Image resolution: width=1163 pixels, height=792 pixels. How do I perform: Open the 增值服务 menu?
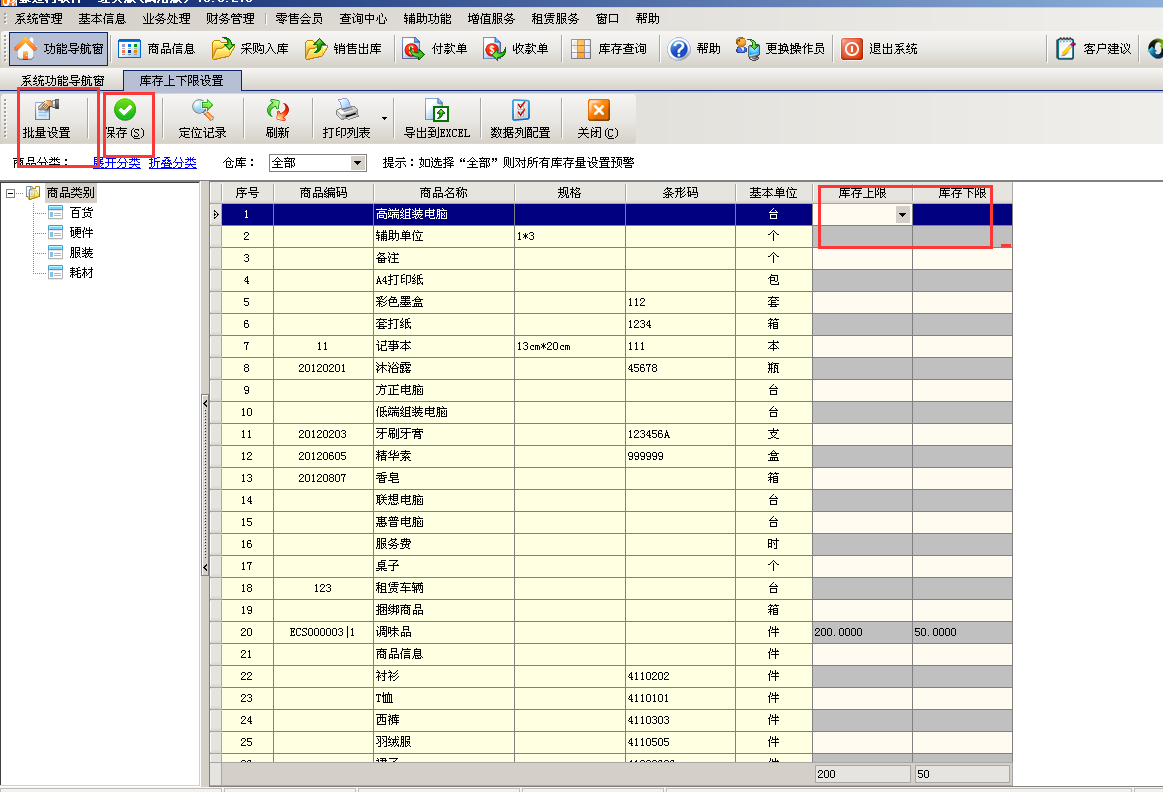(x=491, y=19)
